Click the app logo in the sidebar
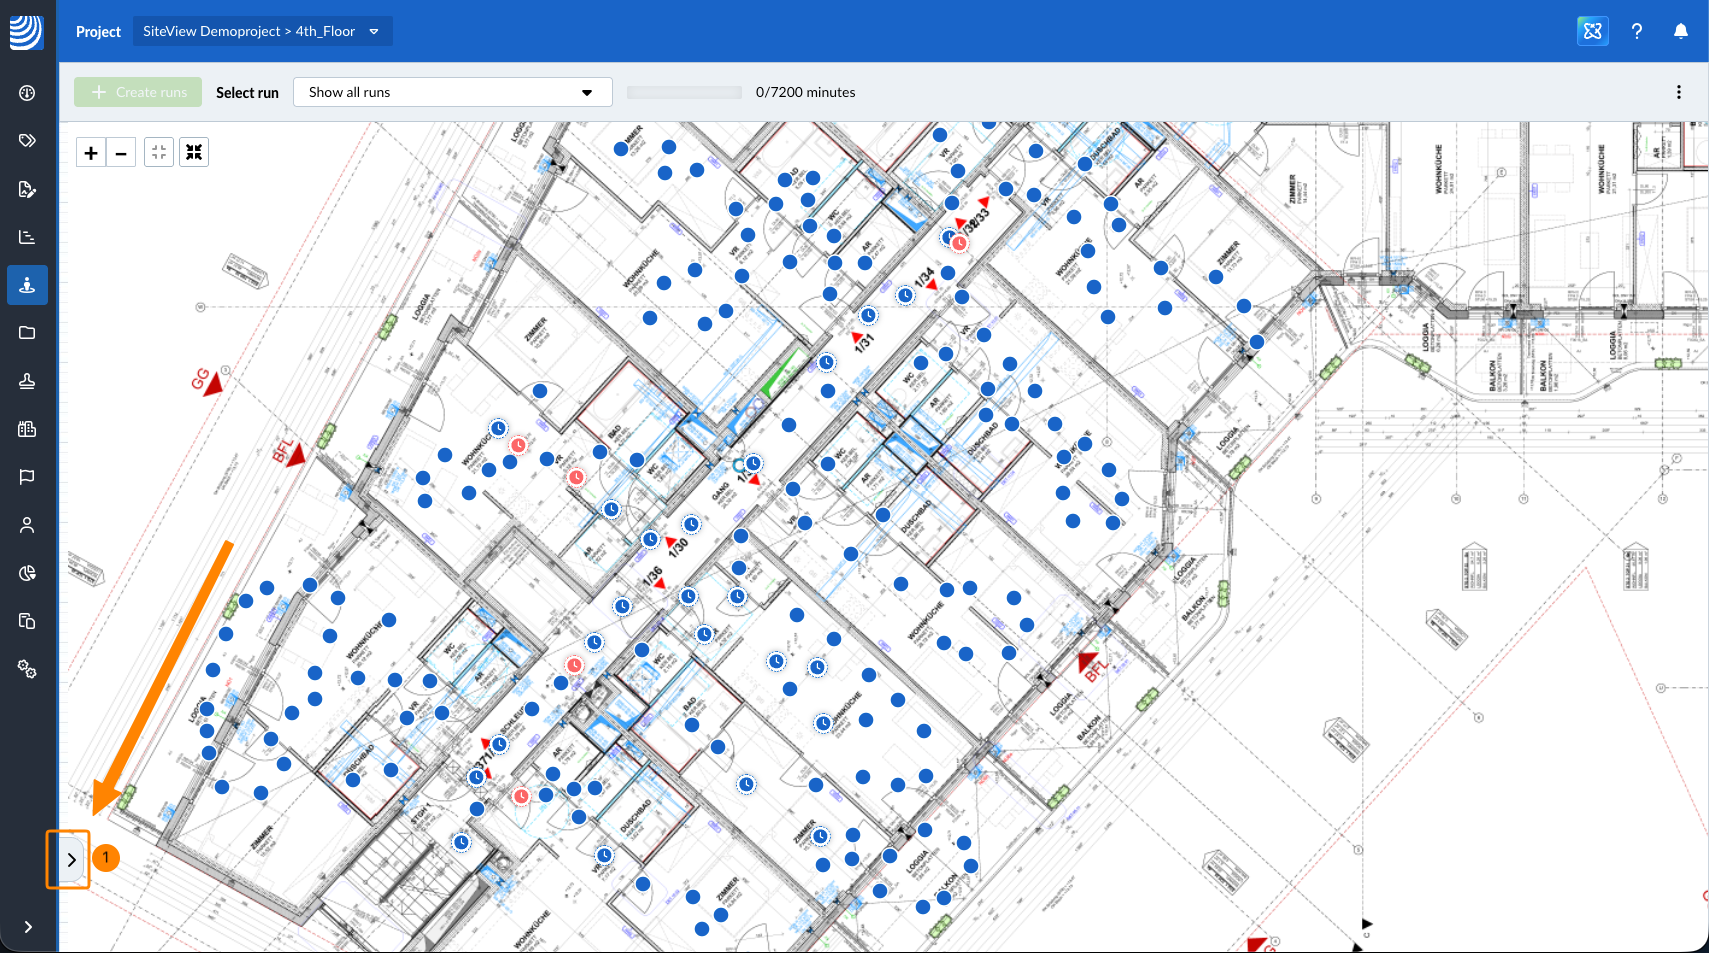Screen dimensions: 1709x953 (x=27, y=31)
